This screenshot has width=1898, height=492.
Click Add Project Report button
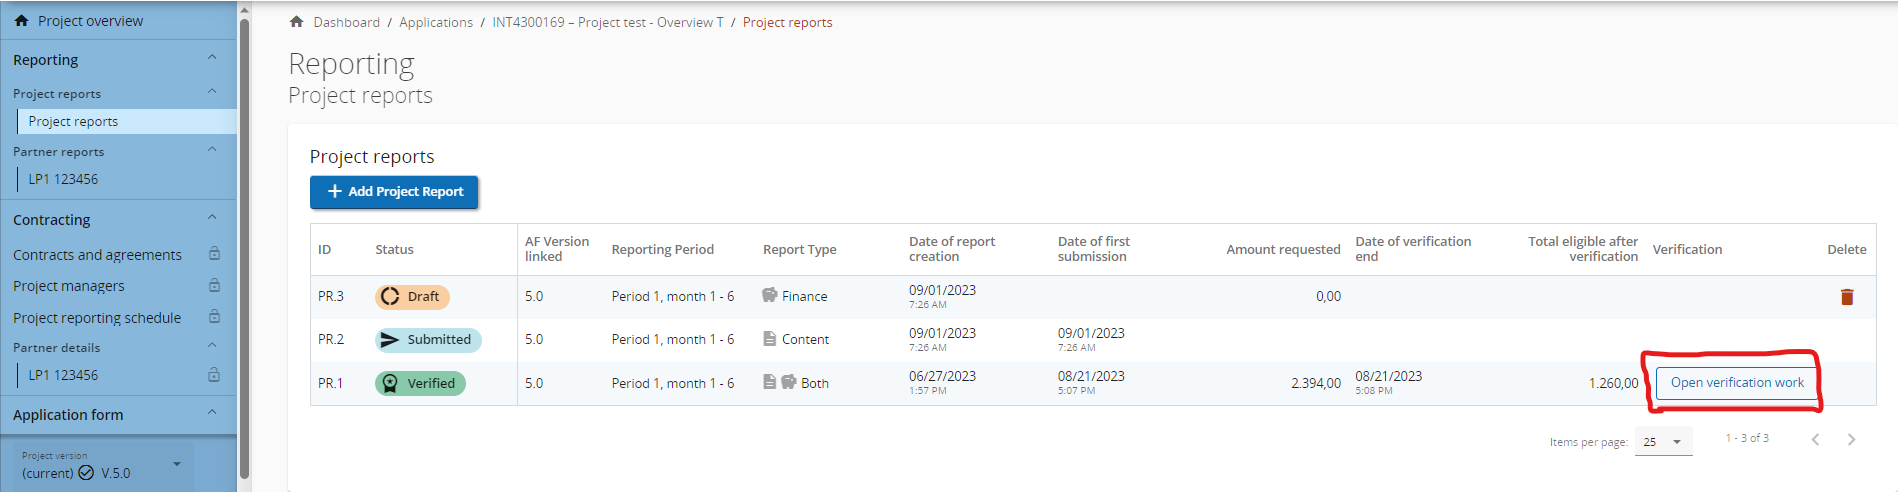[x=394, y=192]
